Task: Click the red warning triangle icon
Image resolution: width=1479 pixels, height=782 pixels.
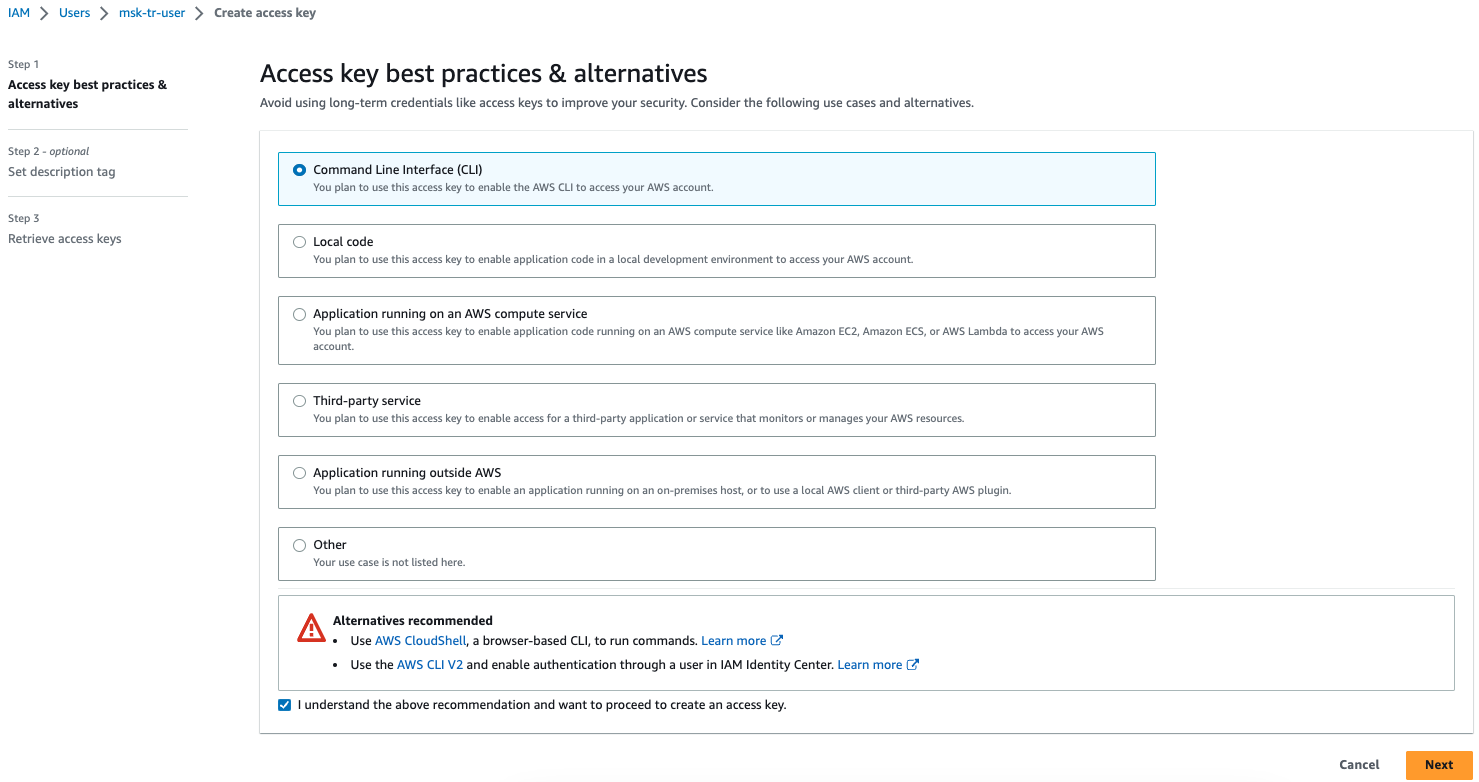Action: [x=311, y=628]
